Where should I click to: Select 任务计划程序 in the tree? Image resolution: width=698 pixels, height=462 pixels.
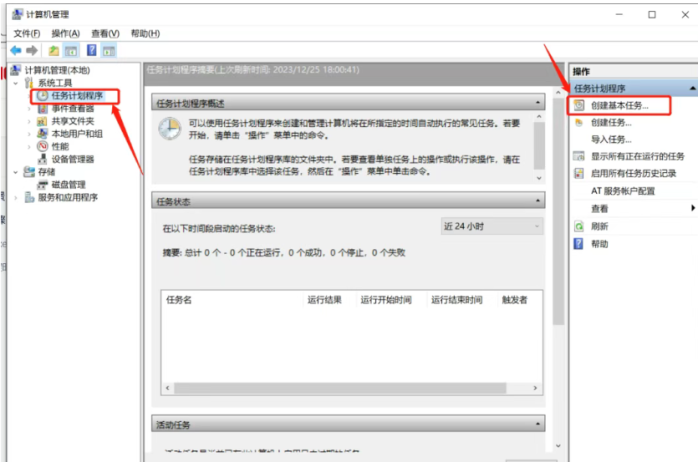[x=77, y=96]
